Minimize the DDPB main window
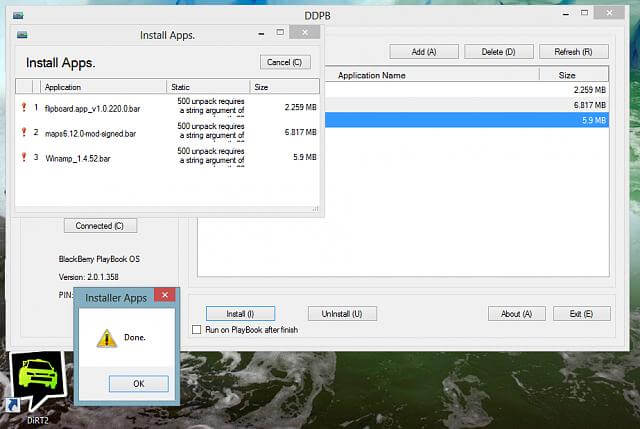This screenshot has height=429, width=640. [x=566, y=14]
